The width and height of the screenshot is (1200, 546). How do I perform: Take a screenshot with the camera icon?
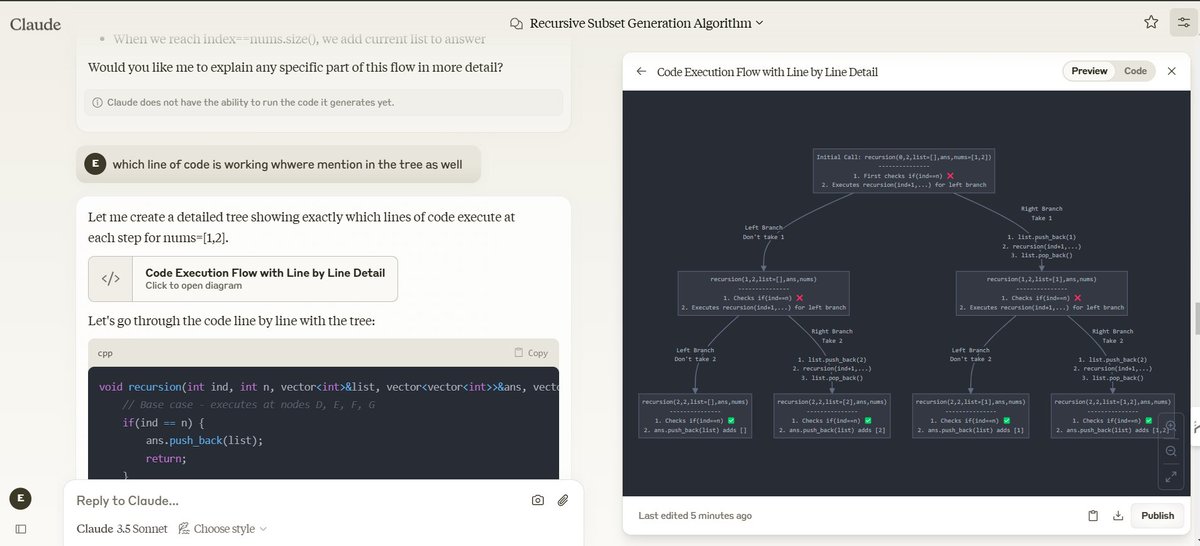[x=538, y=500]
